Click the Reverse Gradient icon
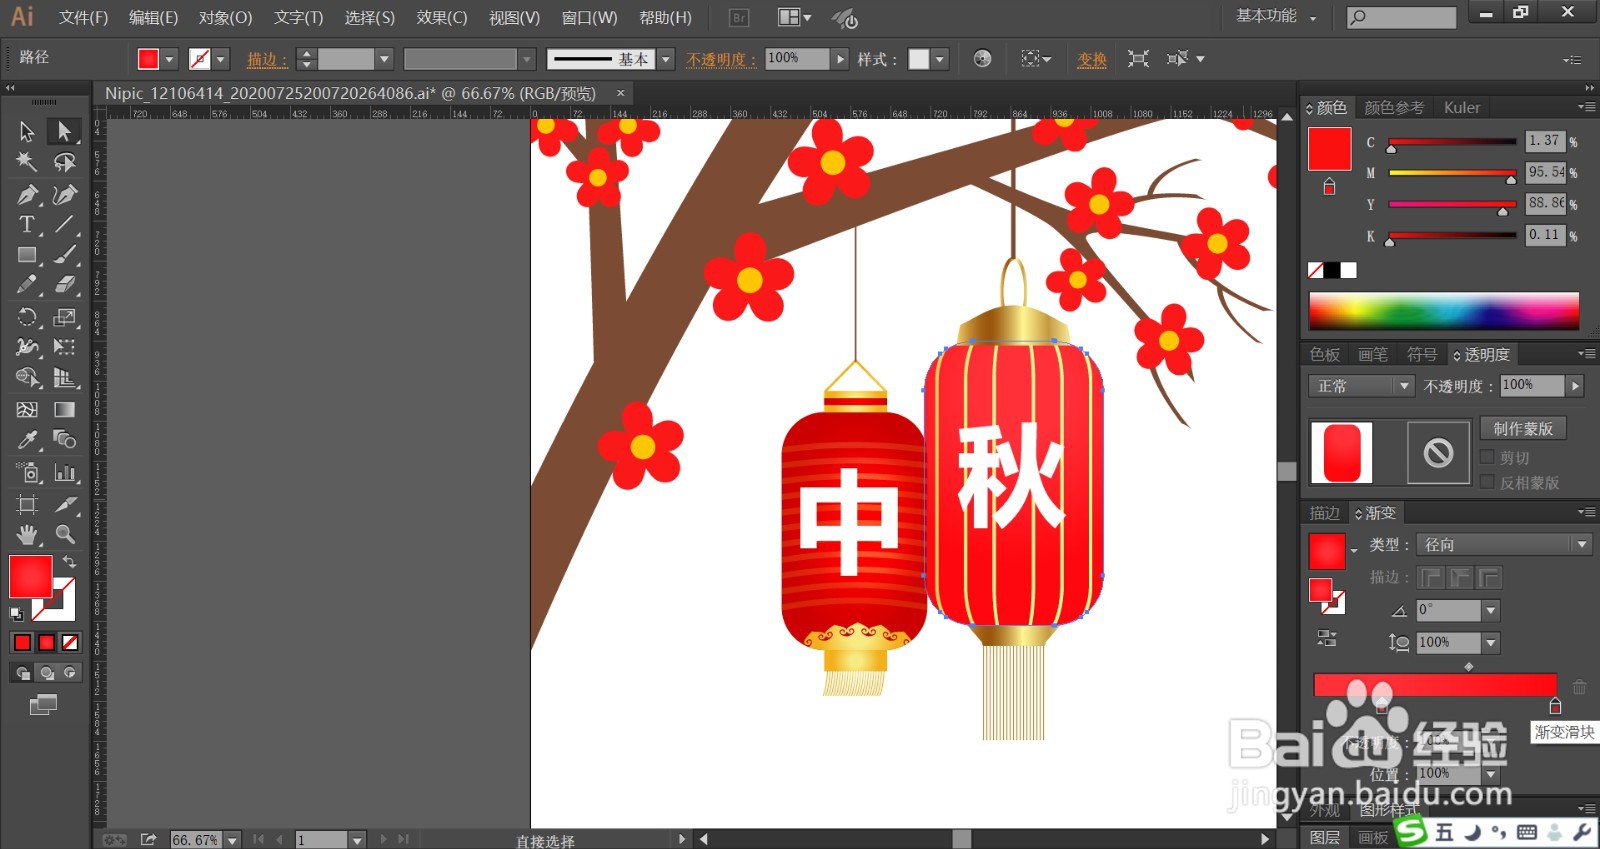 click(1326, 637)
